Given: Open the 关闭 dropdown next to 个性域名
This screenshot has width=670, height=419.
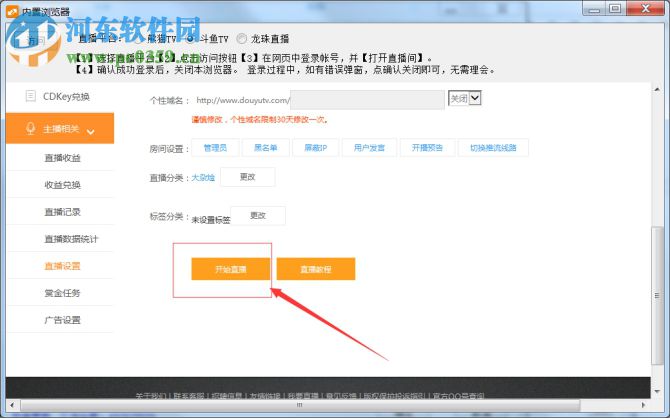Looking at the screenshot, I should 465,98.
